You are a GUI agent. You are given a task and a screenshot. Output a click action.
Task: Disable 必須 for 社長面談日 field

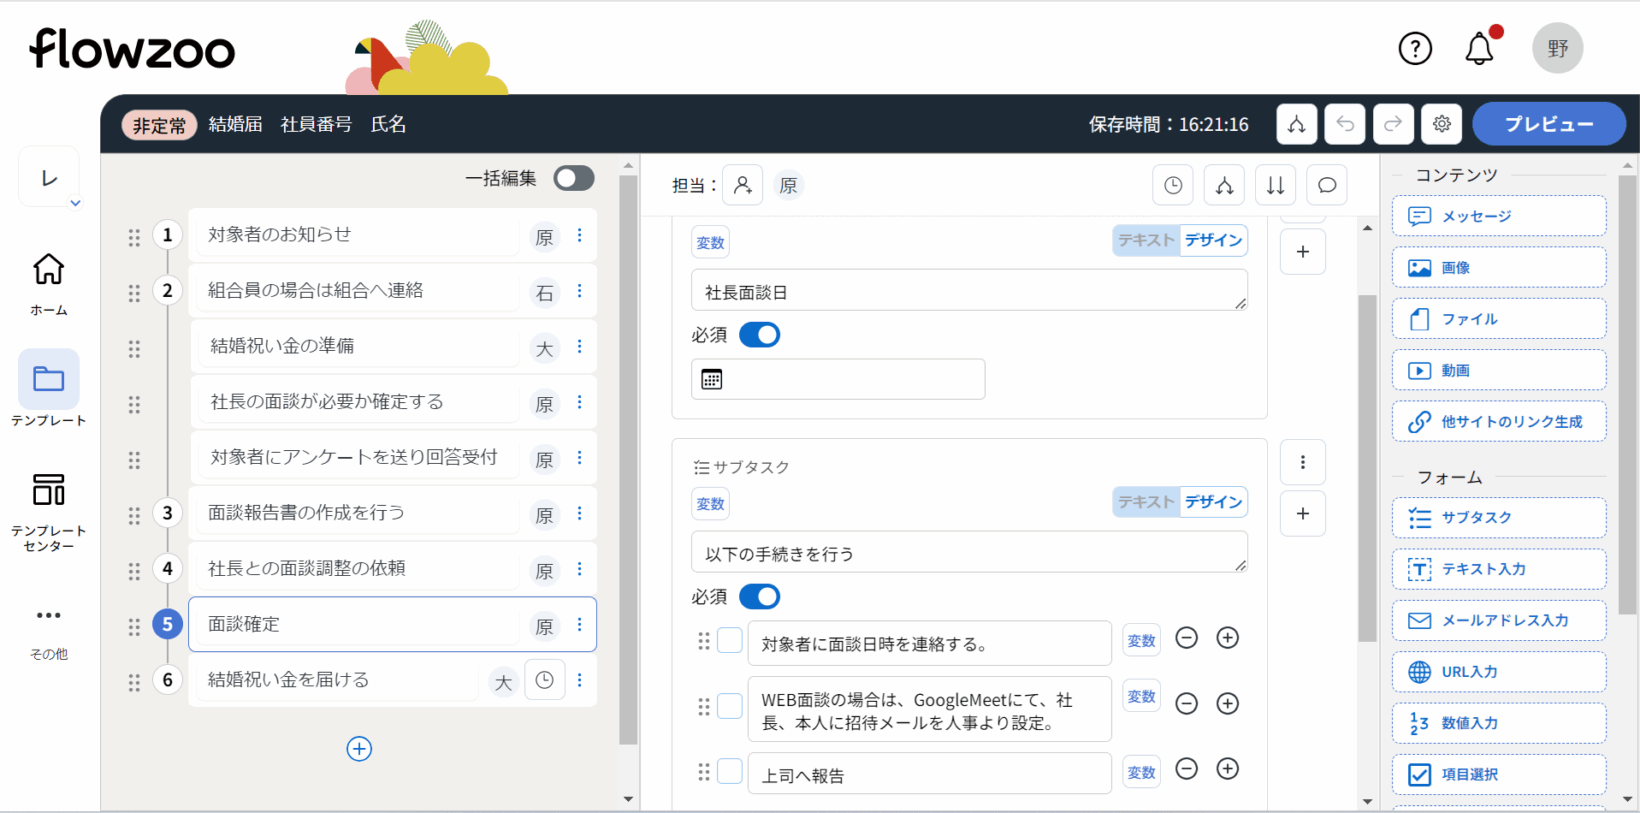point(759,335)
